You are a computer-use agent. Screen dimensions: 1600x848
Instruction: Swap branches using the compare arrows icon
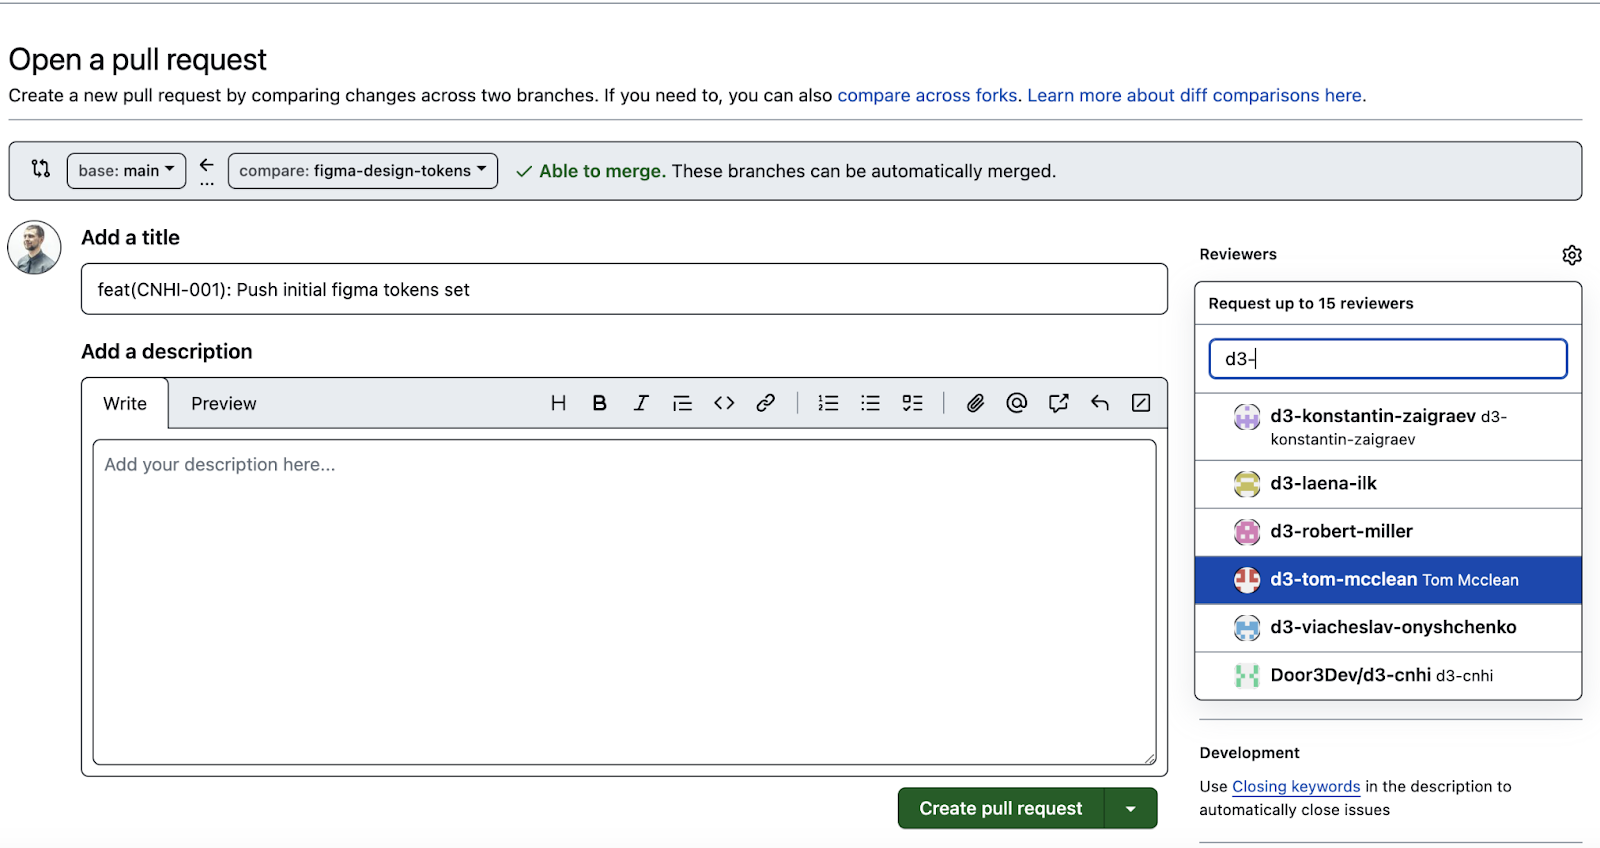41,169
